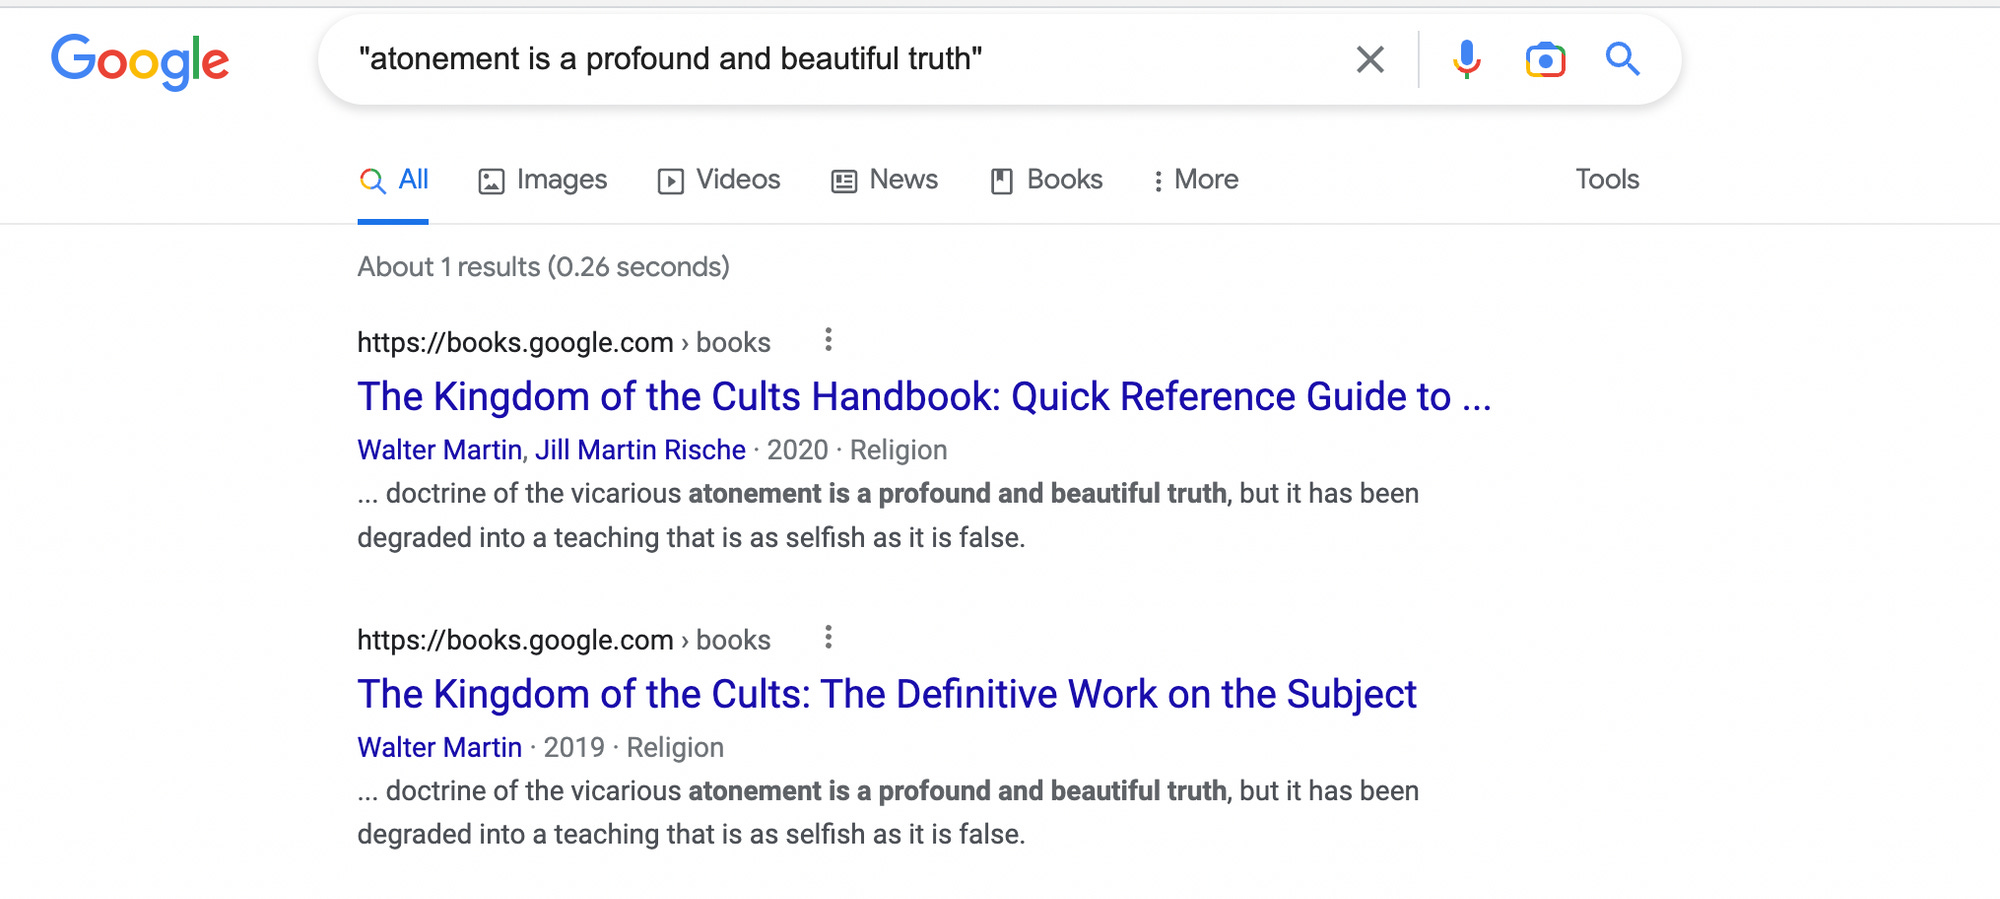This screenshot has height=899, width=2000.
Task: Open The Kingdom of the Cults Handbook link
Action: [x=924, y=397]
